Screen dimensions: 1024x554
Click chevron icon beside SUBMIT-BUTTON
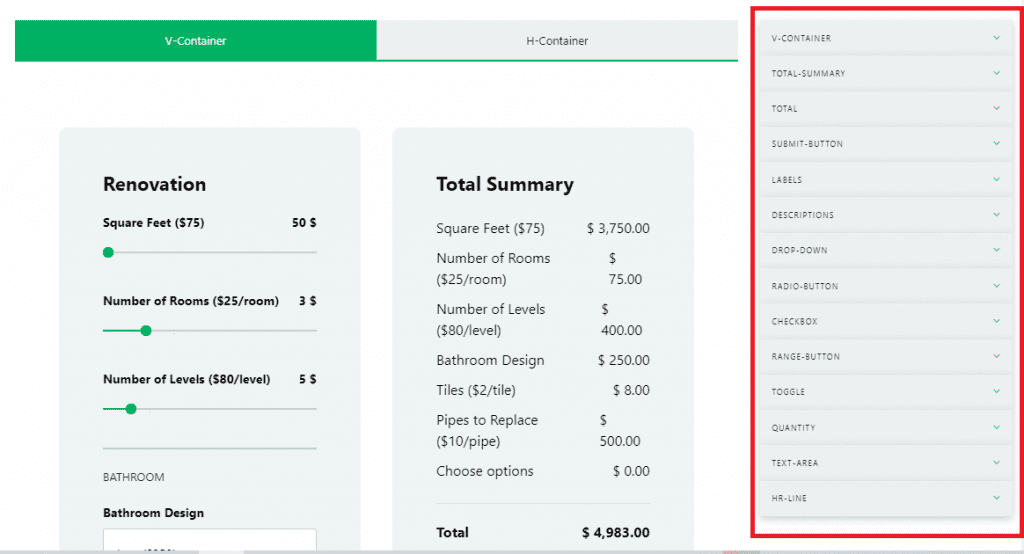click(996, 143)
